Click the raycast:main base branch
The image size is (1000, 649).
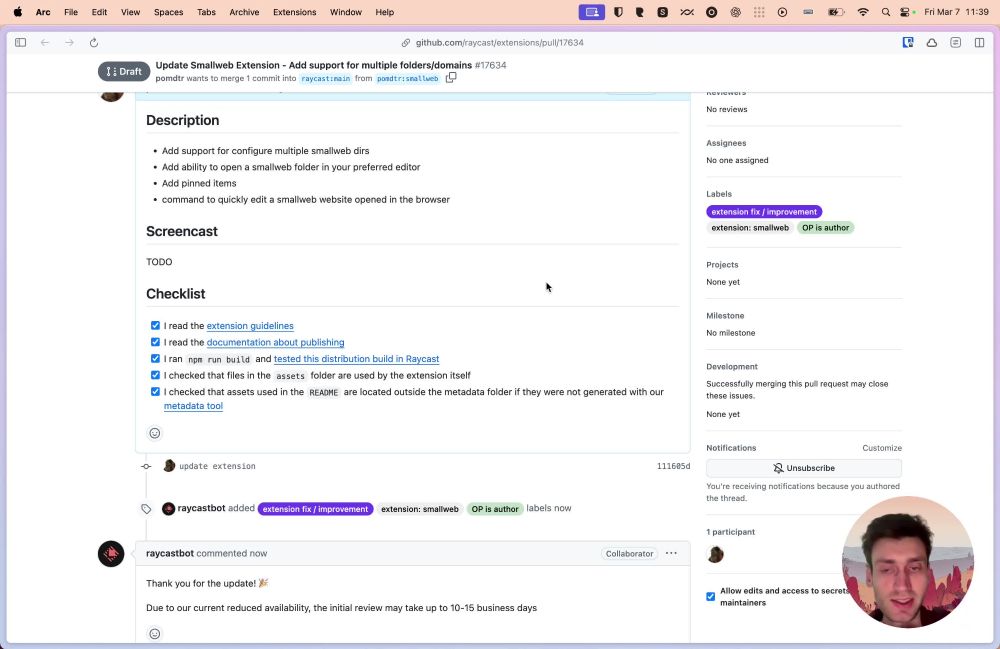(326, 78)
